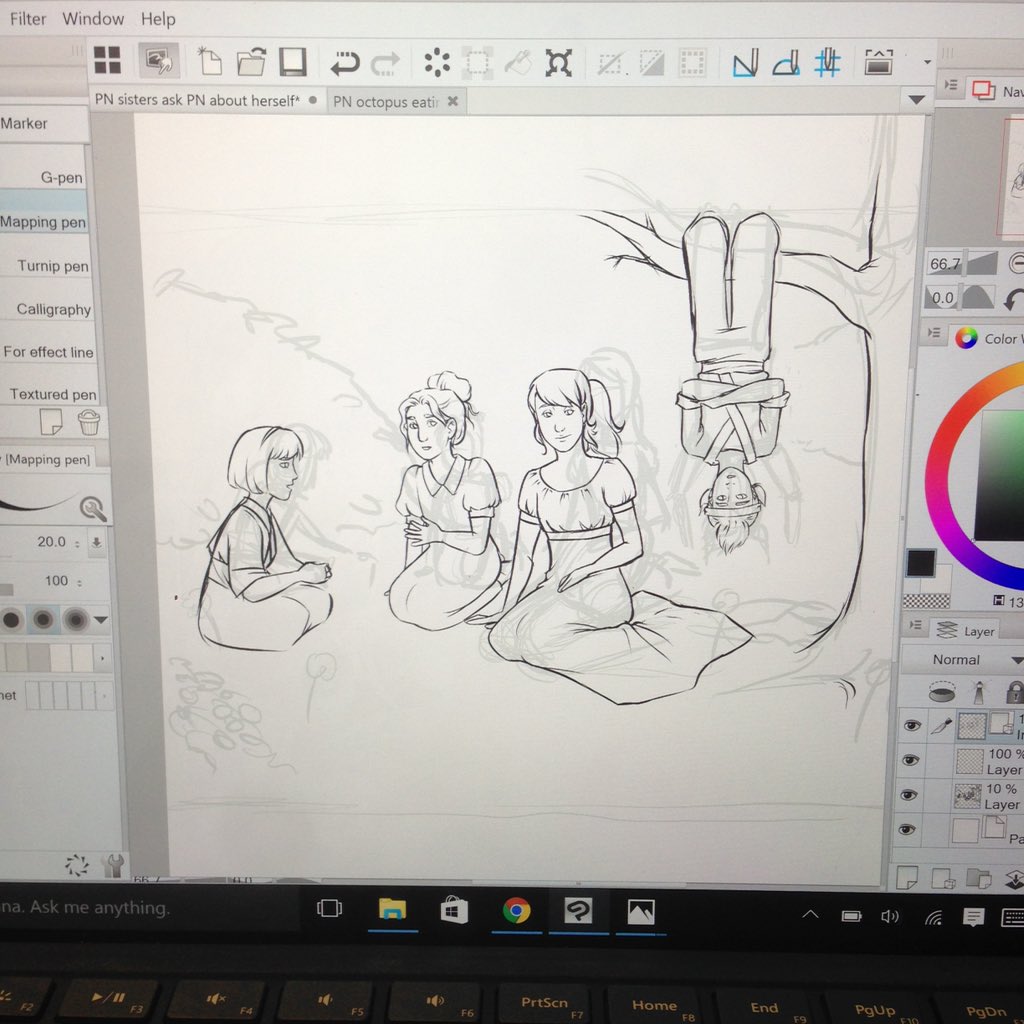Reset tool properties to initial settings
Screen dimensions: 1024x1024
point(76,865)
